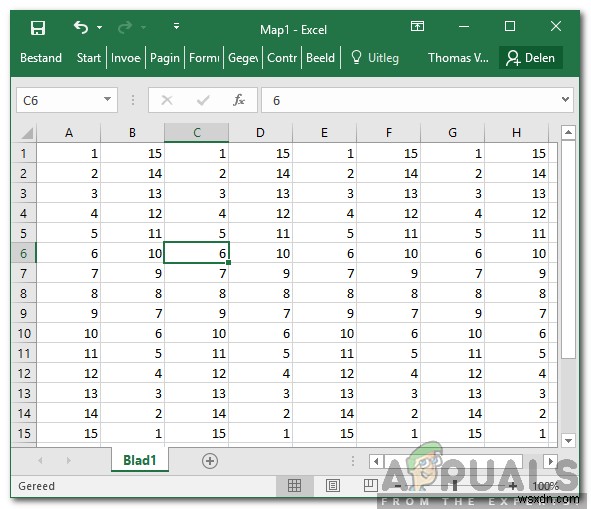The height and width of the screenshot is (509, 591).
Task: Select all cells with corner triangle
Action: (26, 133)
